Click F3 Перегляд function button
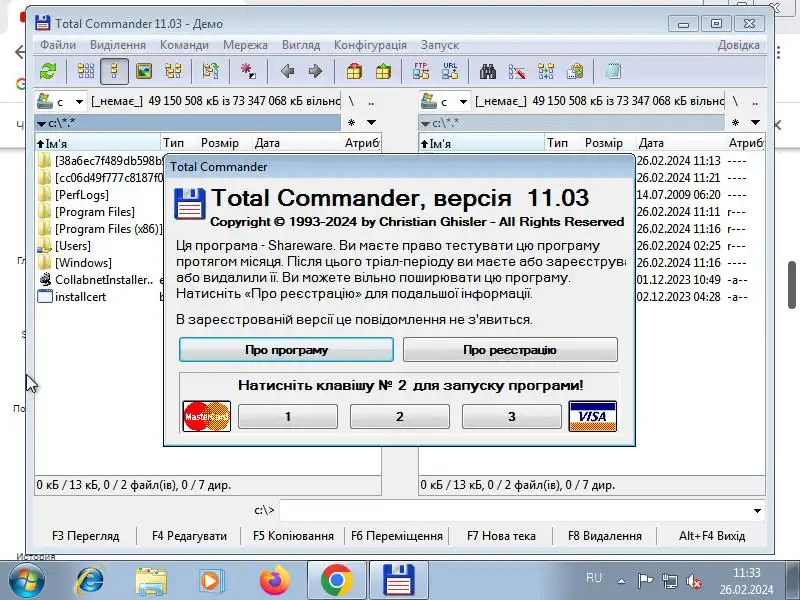The height and width of the screenshot is (600, 800). (x=86, y=536)
